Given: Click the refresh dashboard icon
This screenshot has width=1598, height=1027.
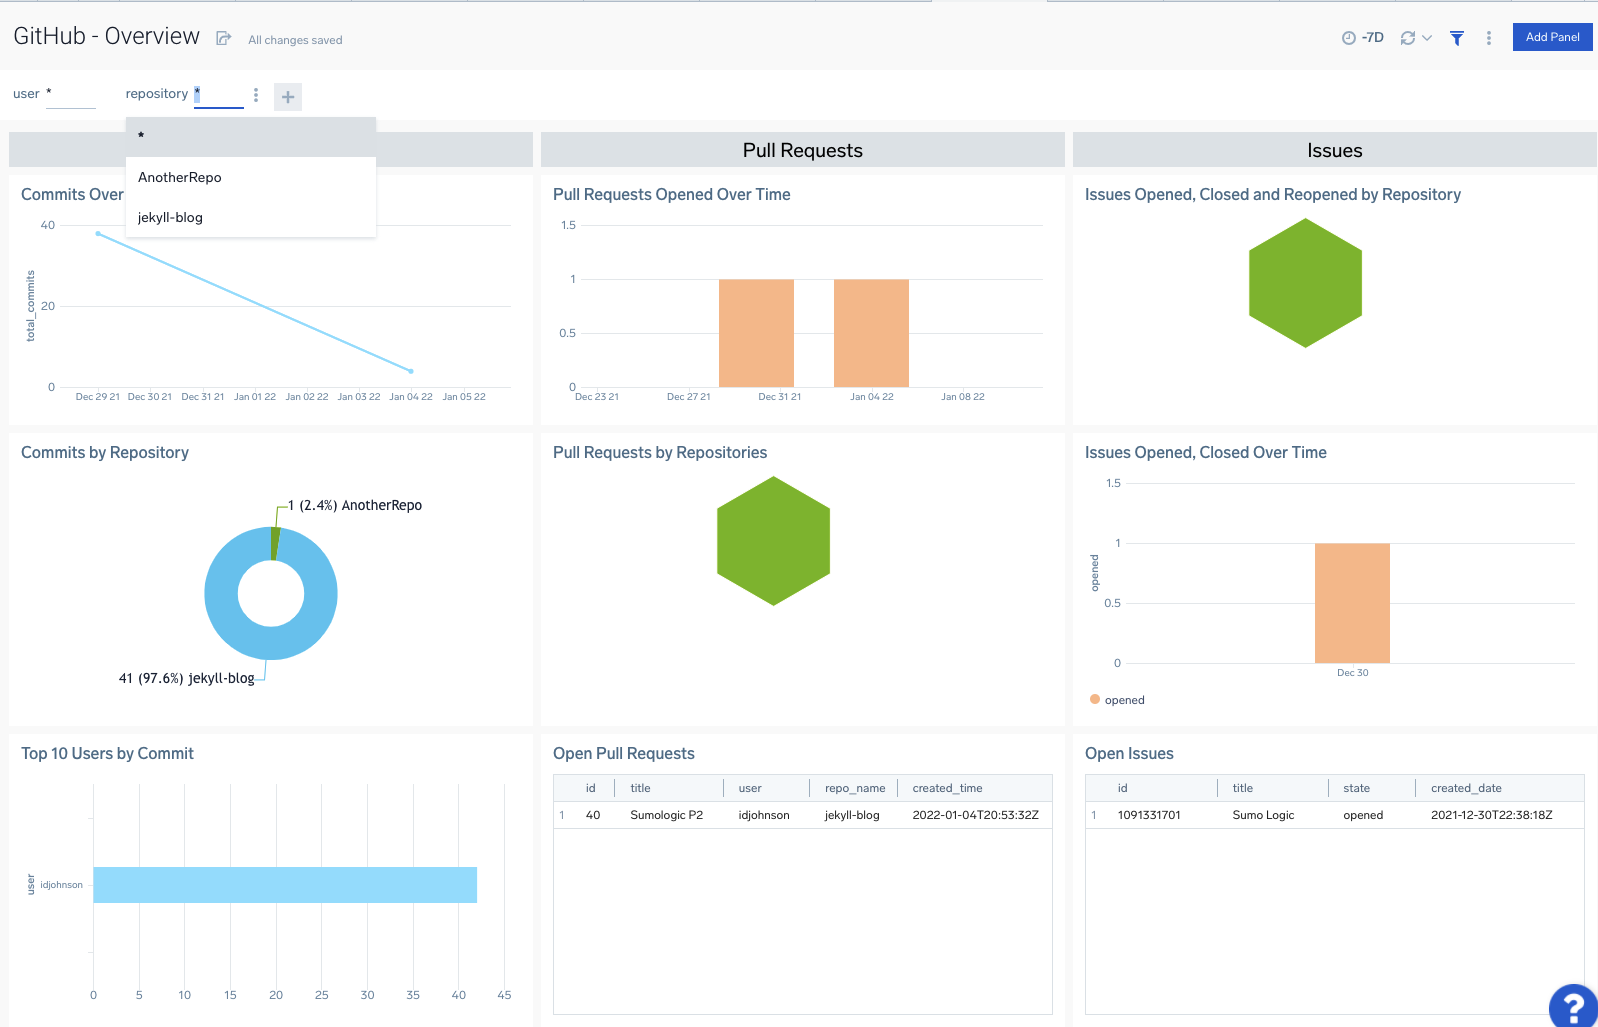Looking at the screenshot, I should click(x=1408, y=38).
